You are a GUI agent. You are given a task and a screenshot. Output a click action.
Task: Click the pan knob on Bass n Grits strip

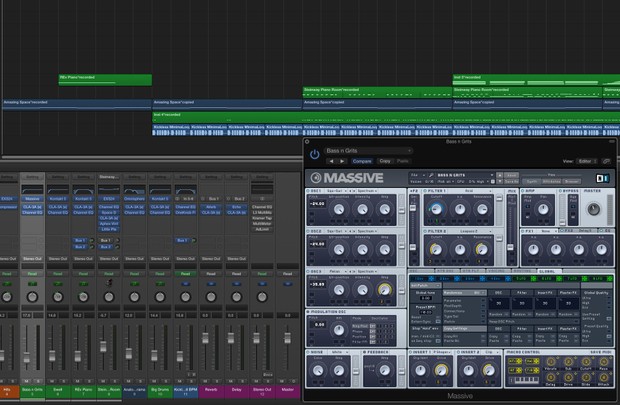32,297
